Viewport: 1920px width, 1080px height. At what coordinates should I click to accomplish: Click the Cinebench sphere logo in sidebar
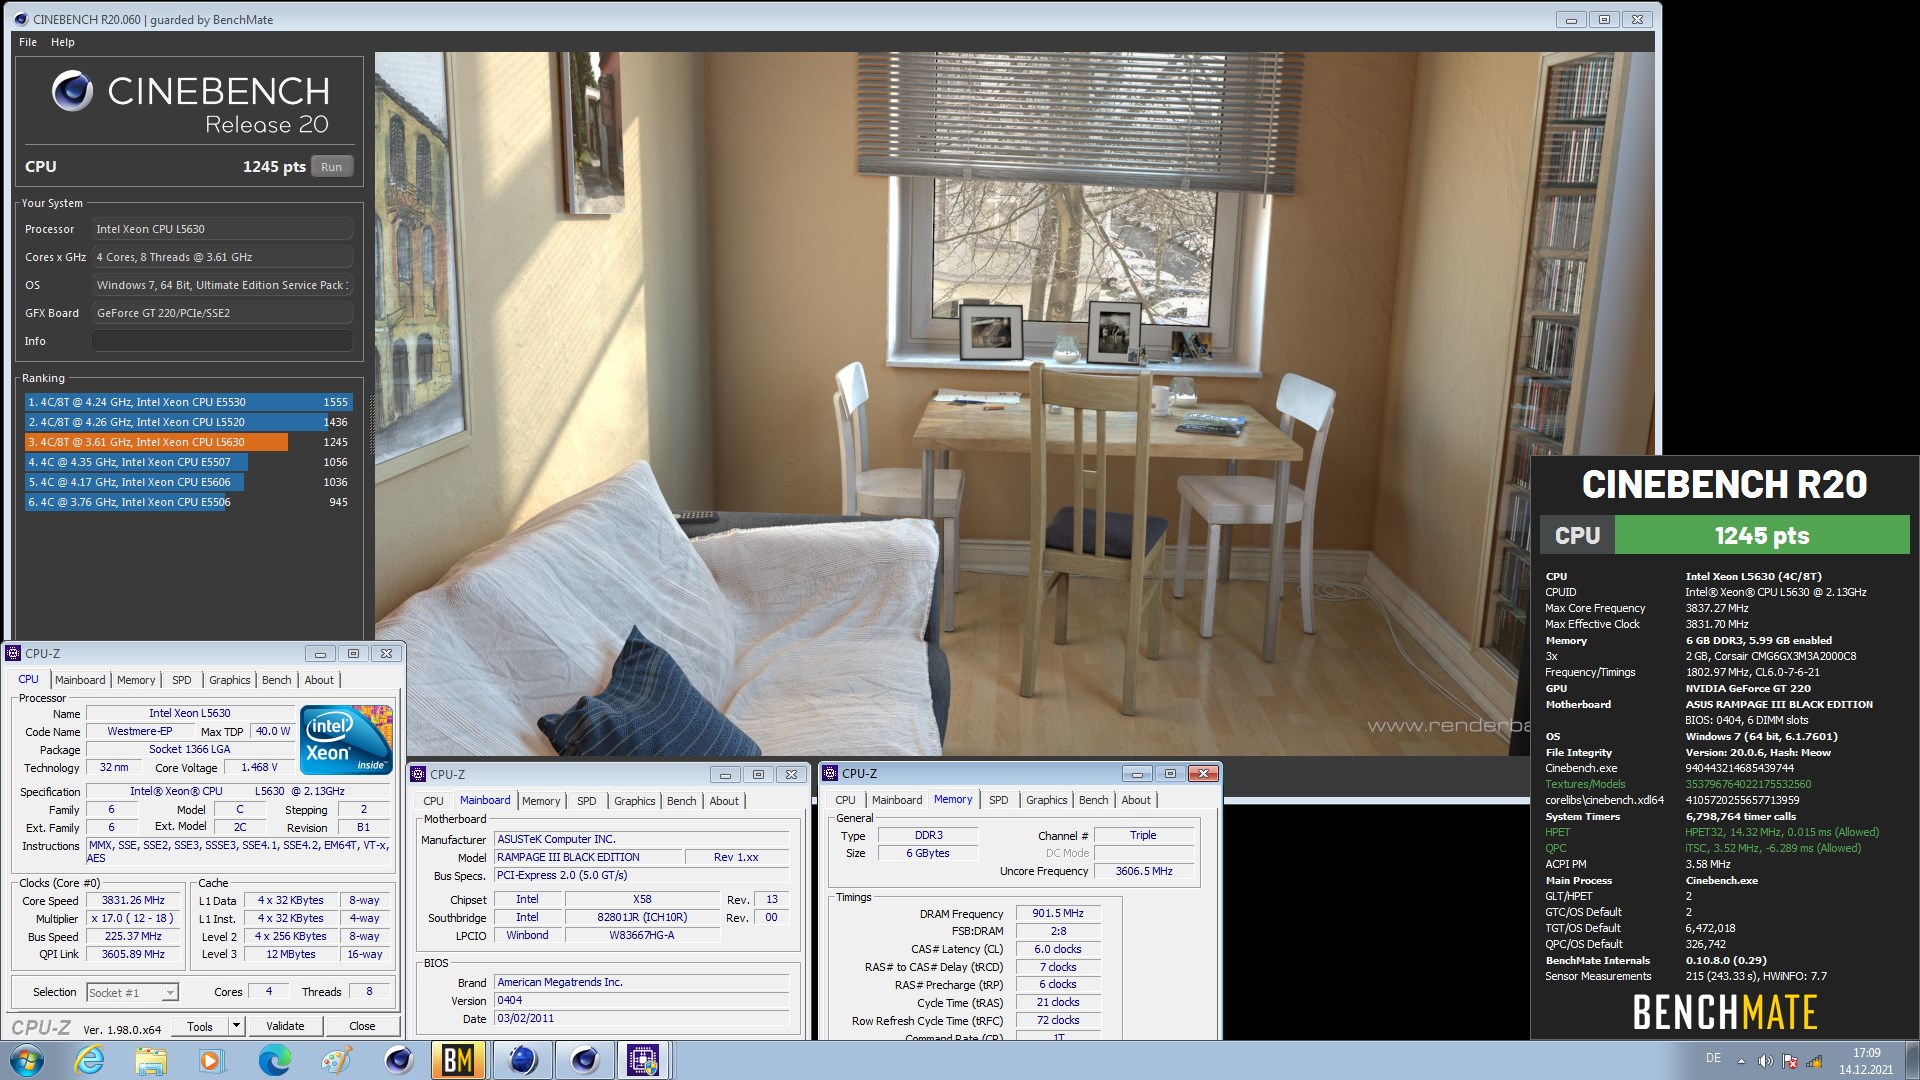pos(72,91)
